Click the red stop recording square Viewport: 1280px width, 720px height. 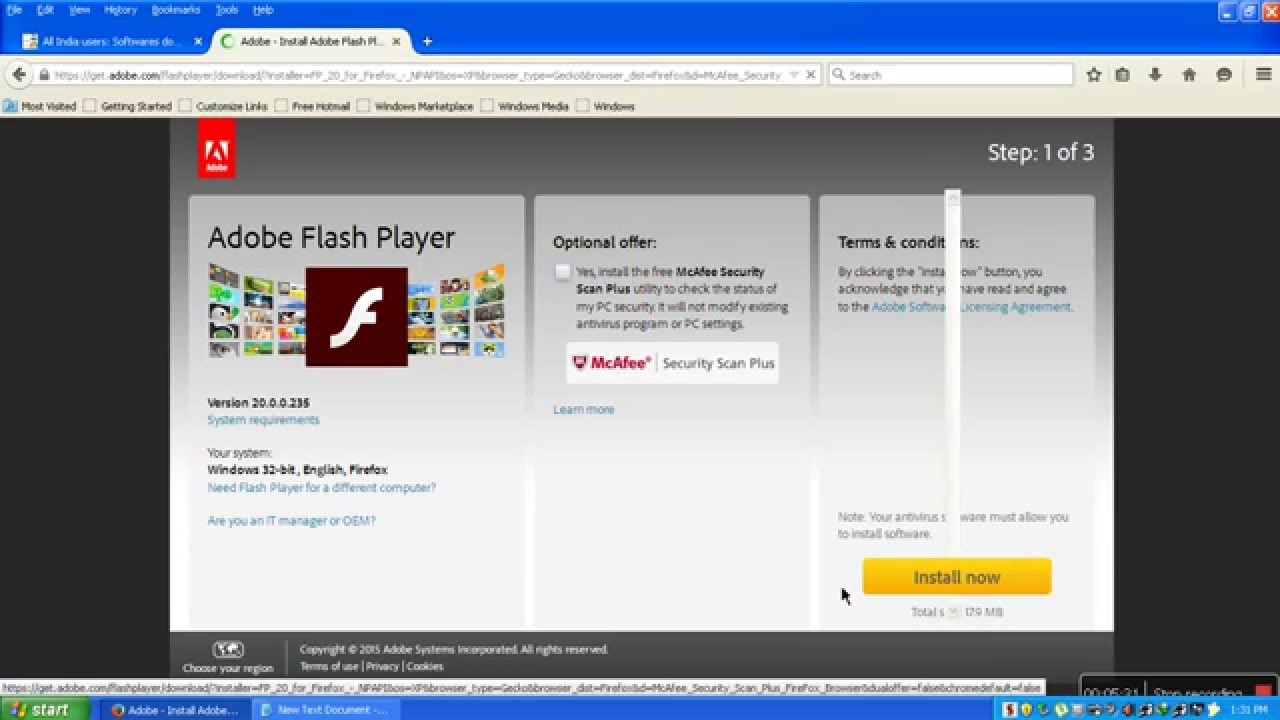point(1264,692)
